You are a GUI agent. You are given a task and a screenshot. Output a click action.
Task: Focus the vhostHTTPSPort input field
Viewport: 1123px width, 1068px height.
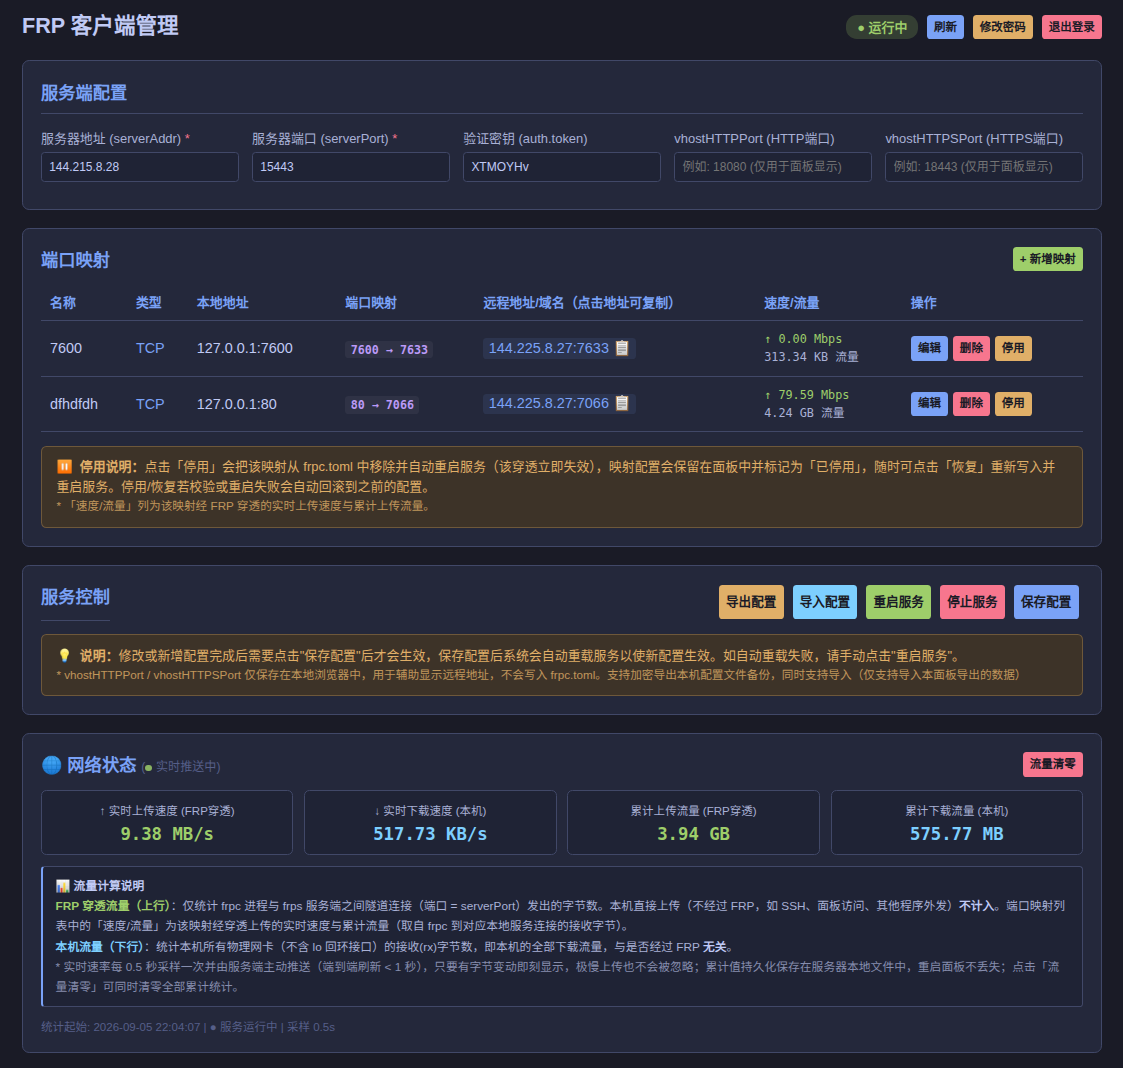(x=983, y=167)
